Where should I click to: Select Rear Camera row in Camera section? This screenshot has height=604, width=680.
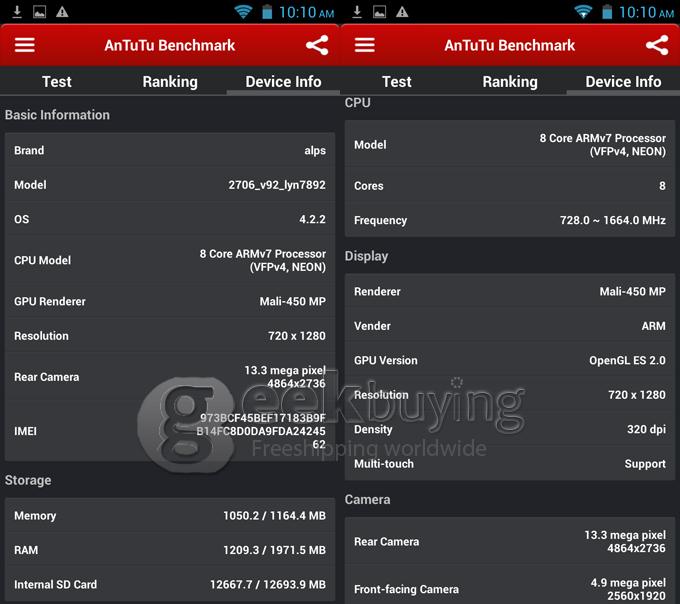510,542
